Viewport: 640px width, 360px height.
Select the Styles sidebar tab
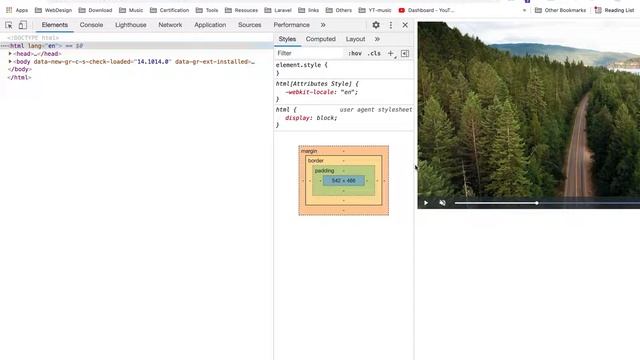point(287,39)
